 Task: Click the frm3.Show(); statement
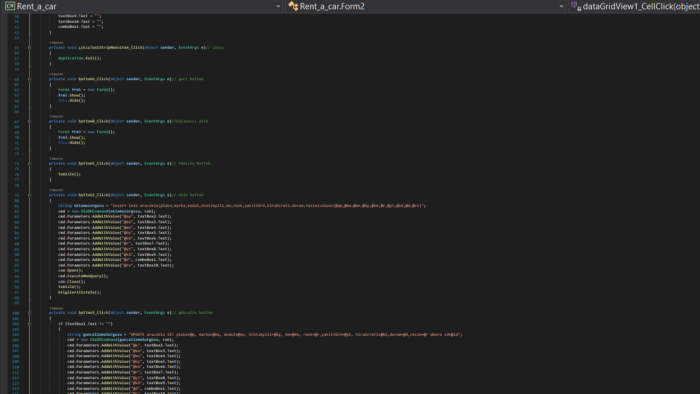(71, 137)
